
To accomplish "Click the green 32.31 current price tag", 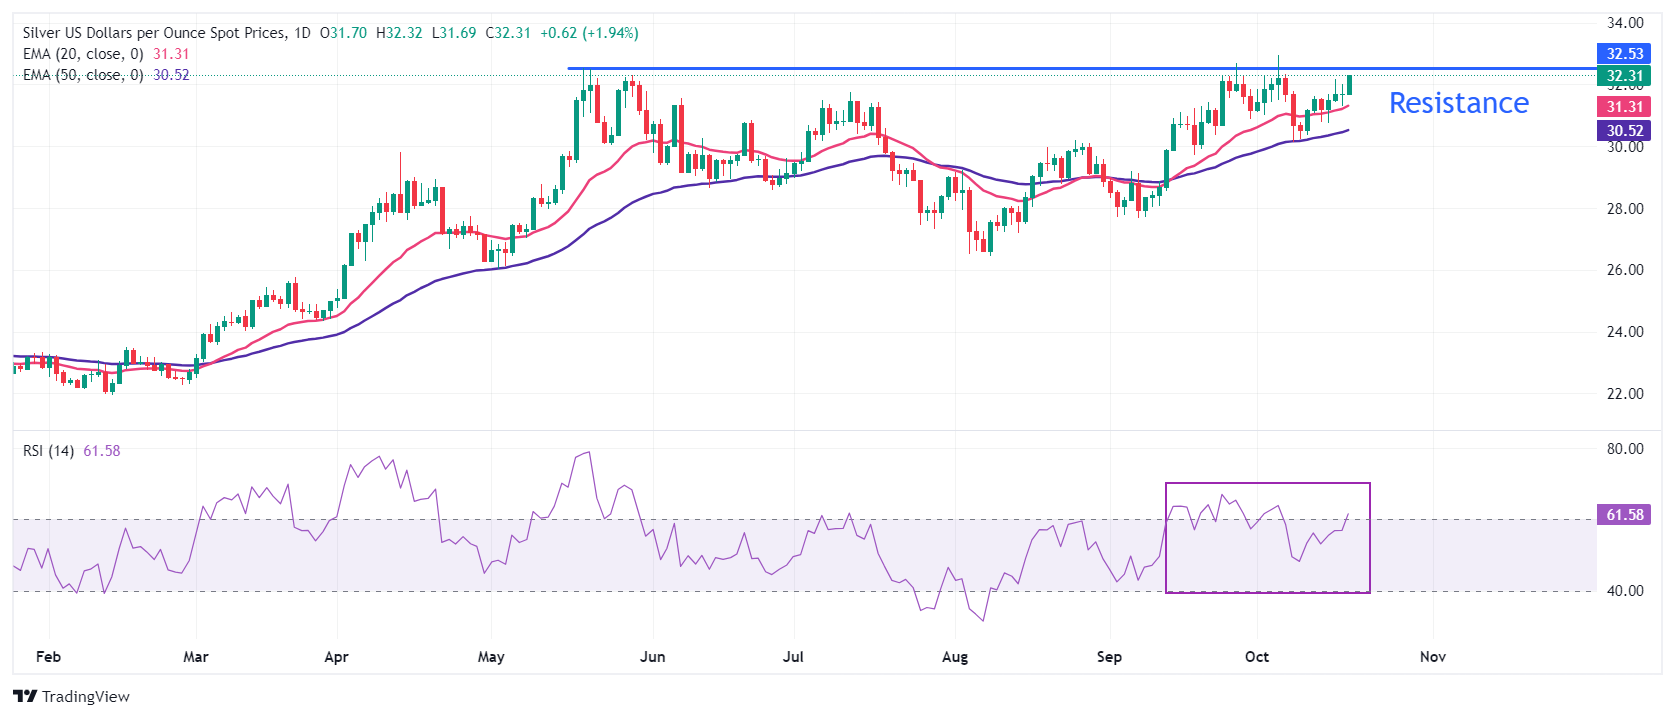I will 1624,76.
